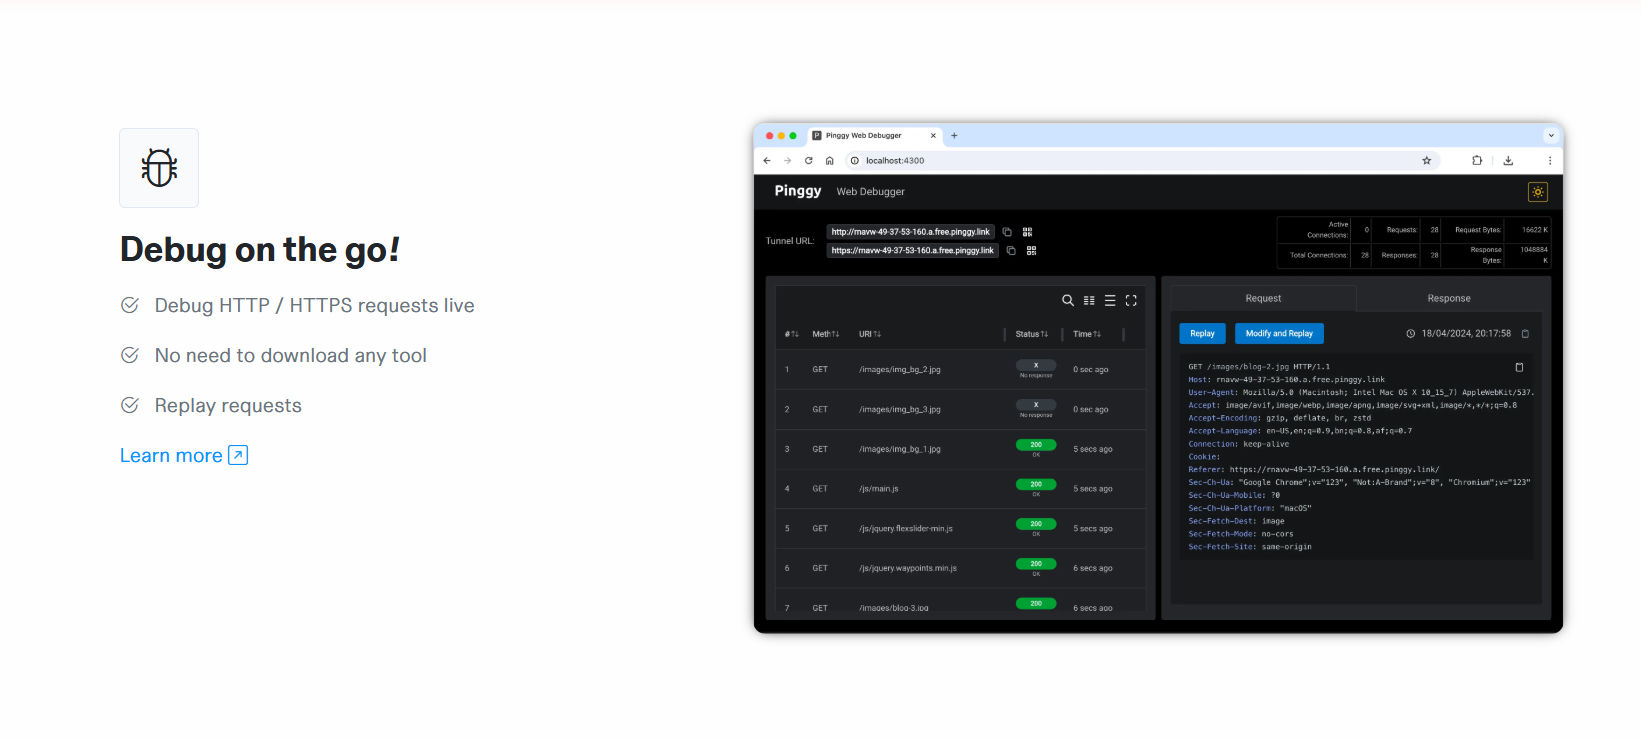Switch to the Request tab

(x=1263, y=299)
